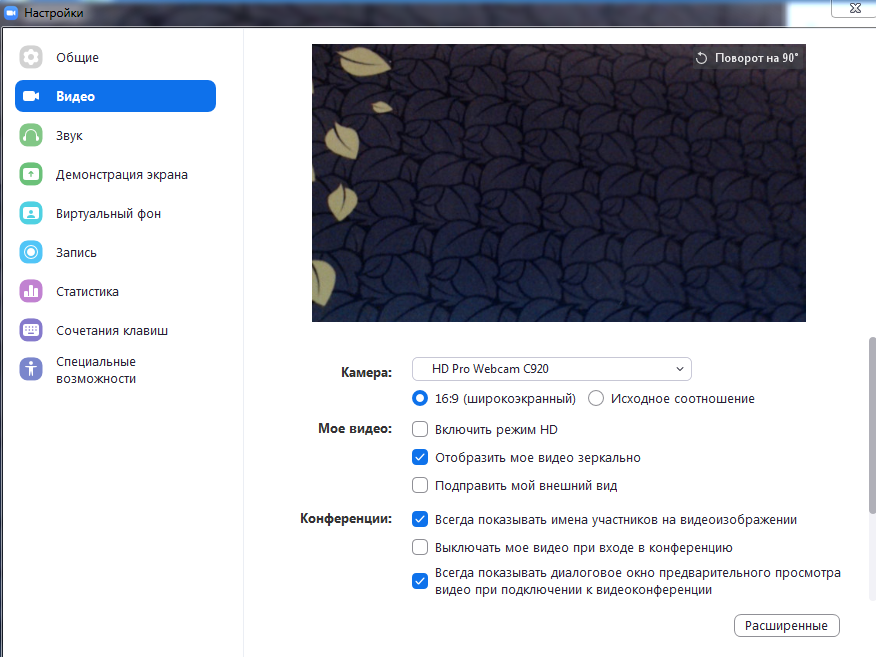Screen dimensions: 876x657
Task: Enable the Включить режим HD checkbox
Action: tap(421, 429)
